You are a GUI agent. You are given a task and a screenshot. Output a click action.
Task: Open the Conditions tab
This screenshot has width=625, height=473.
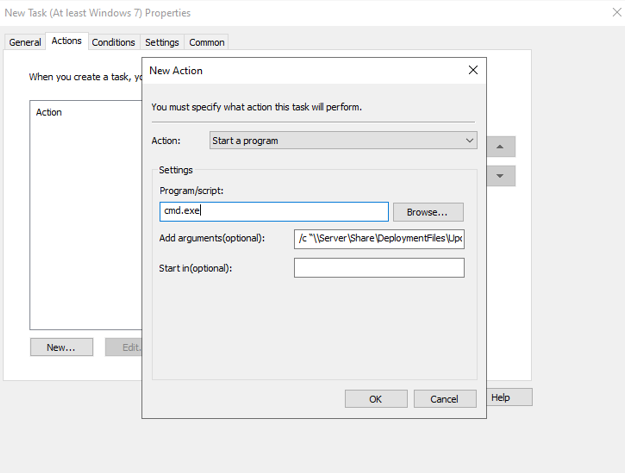pos(113,42)
